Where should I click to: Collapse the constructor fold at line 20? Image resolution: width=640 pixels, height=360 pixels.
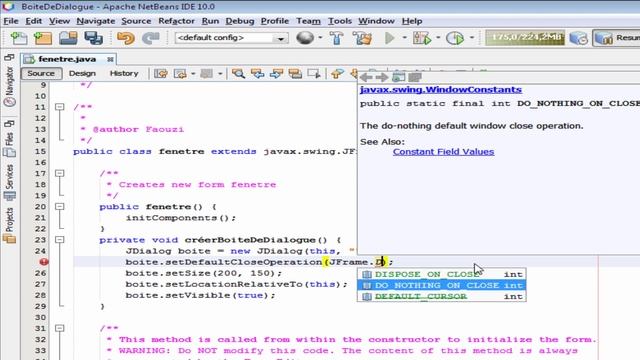point(60,207)
